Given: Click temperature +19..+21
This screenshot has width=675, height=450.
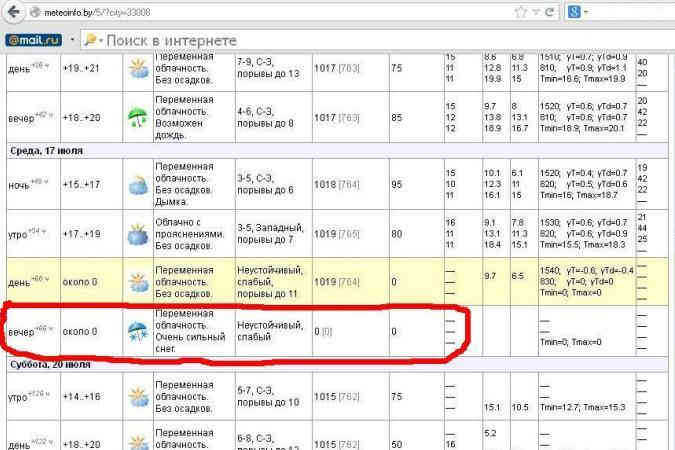Looking at the screenshot, I should pyautogui.click(x=81, y=68).
